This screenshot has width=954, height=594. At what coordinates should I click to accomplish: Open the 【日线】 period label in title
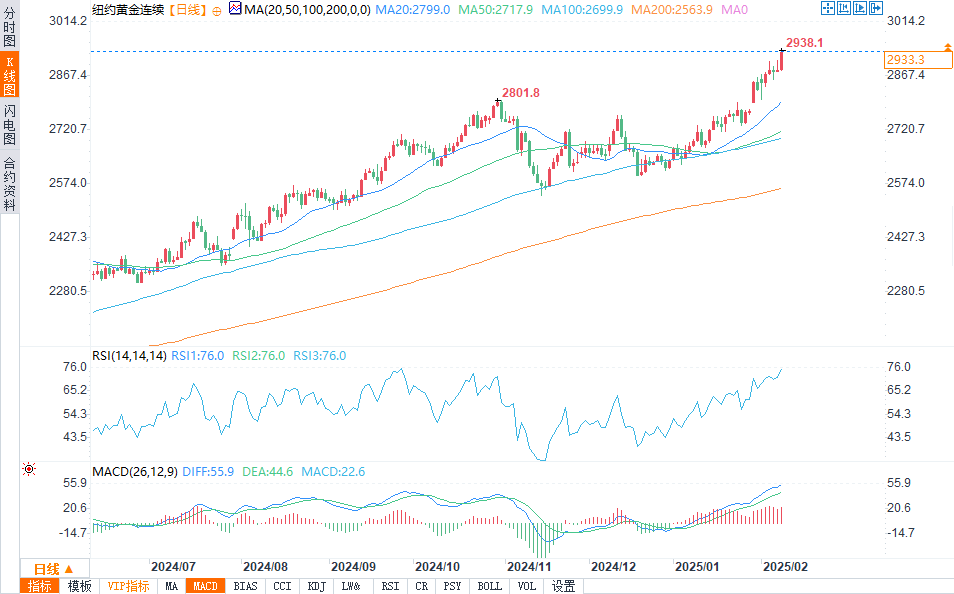point(187,9)
